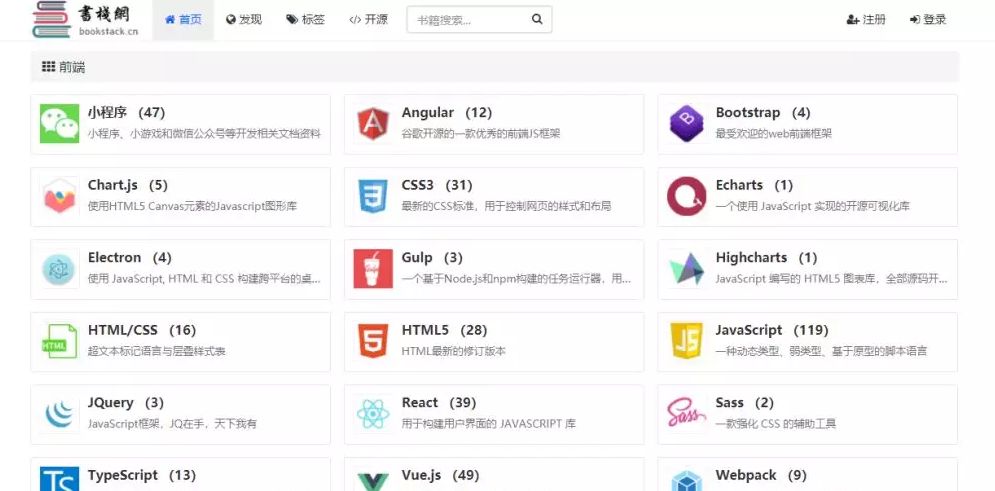The image size is (995, 491).
Task: Click the round Echarts logo
Action: pos(687,197)
